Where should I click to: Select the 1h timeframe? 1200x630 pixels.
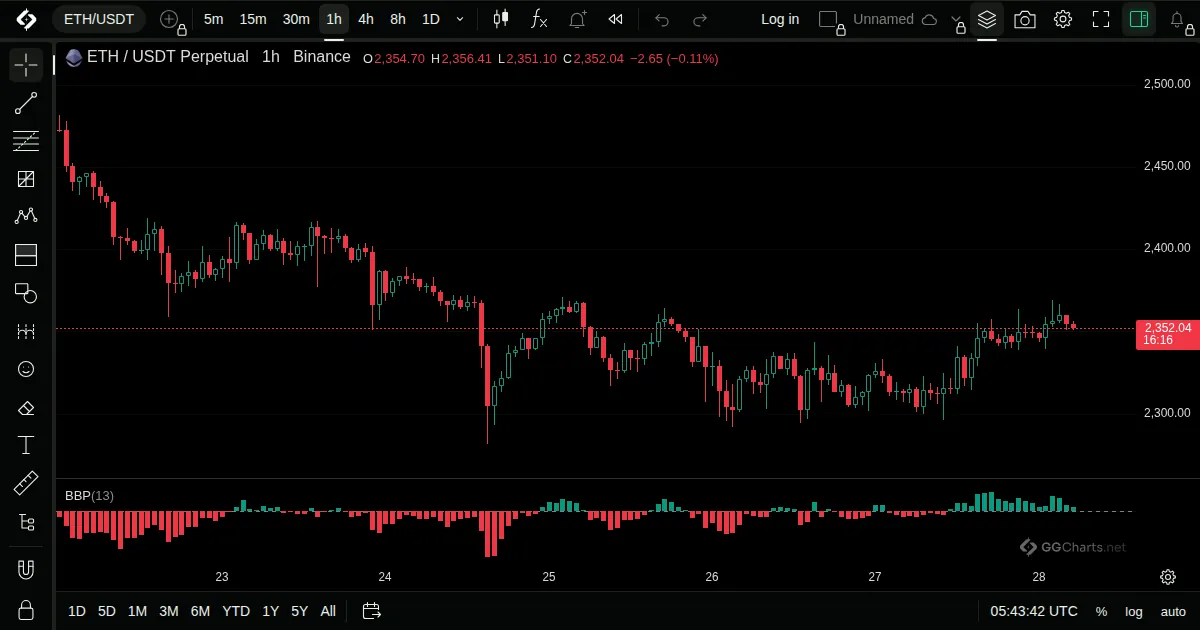(x=334, y=19)
